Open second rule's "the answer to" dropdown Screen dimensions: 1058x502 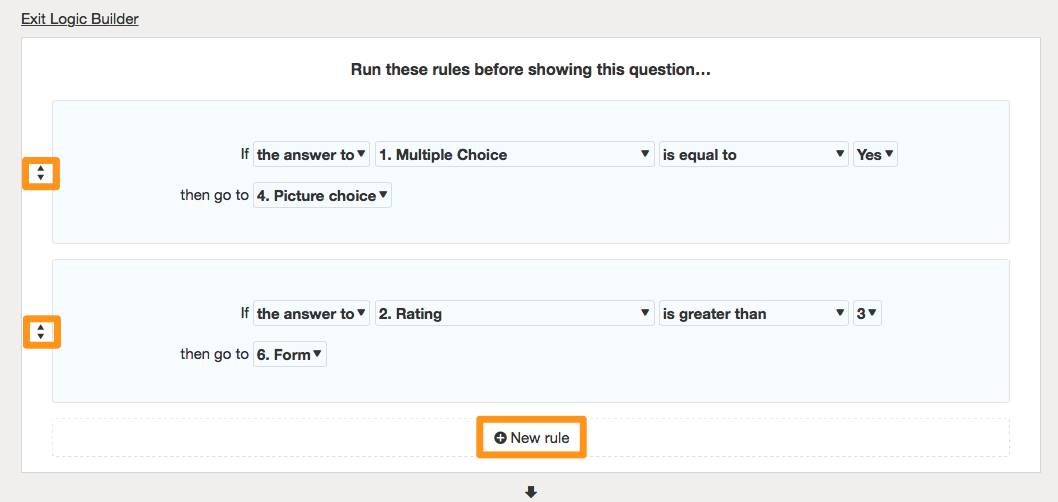pos(311,314)
